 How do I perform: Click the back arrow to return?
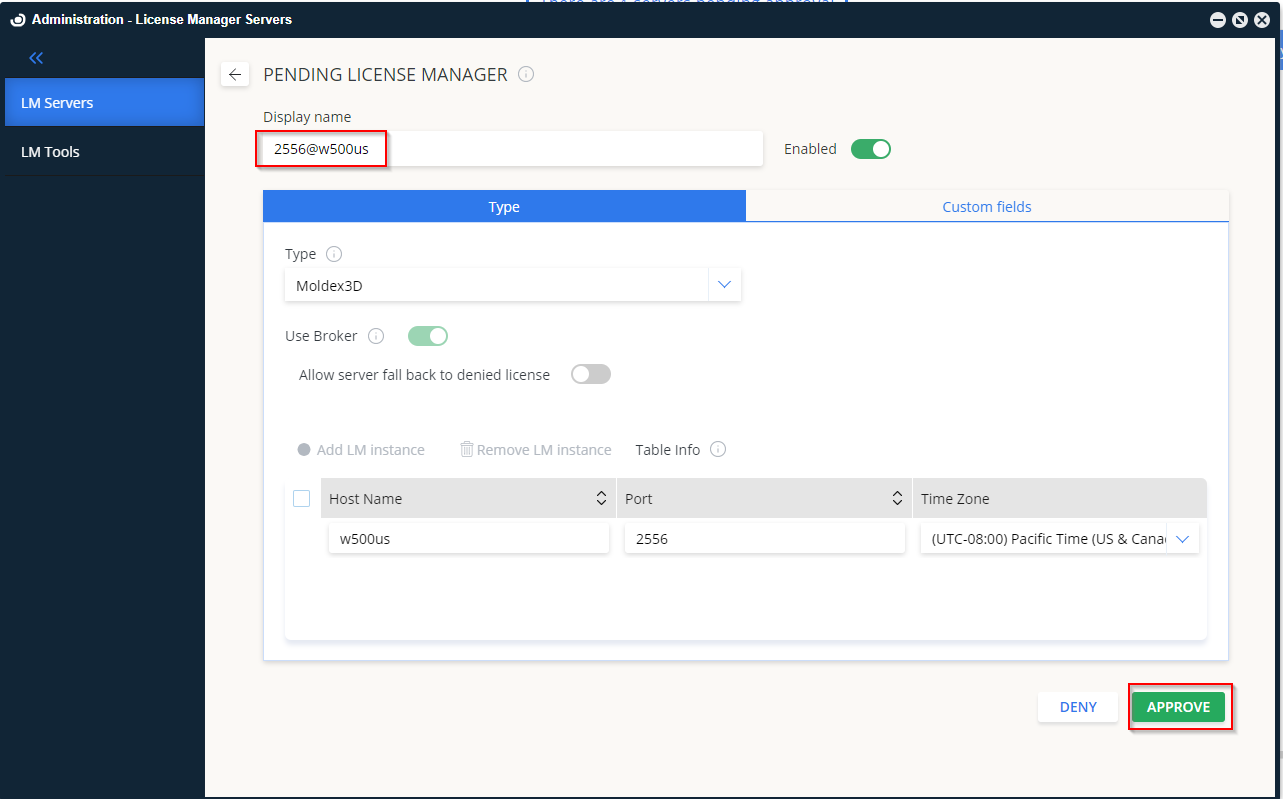point(235,74)
